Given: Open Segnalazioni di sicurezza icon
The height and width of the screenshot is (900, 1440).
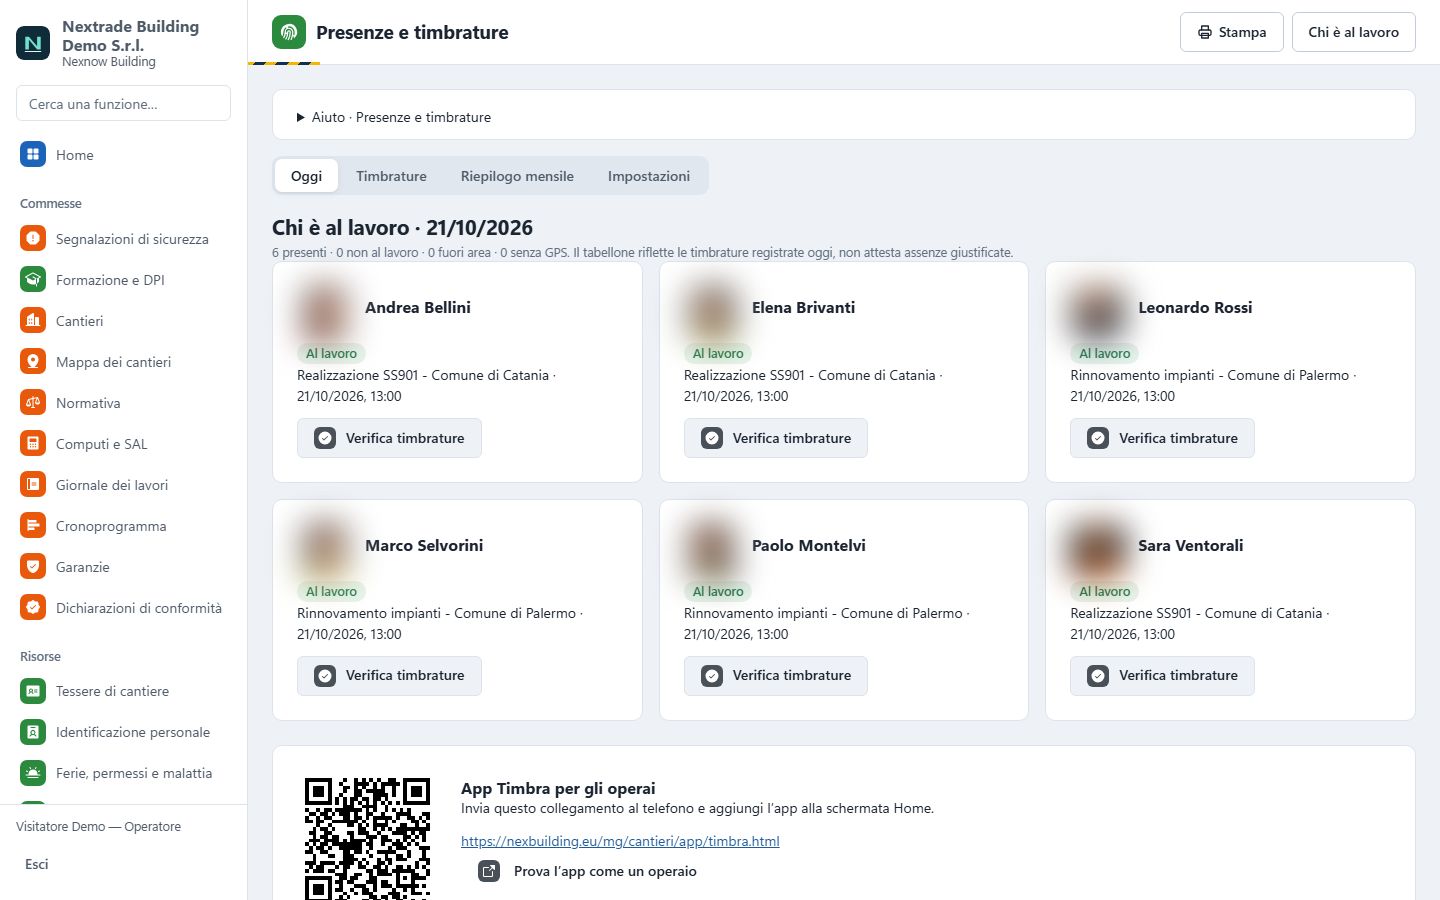Looking at the screenshot, I should pos(33,239).
